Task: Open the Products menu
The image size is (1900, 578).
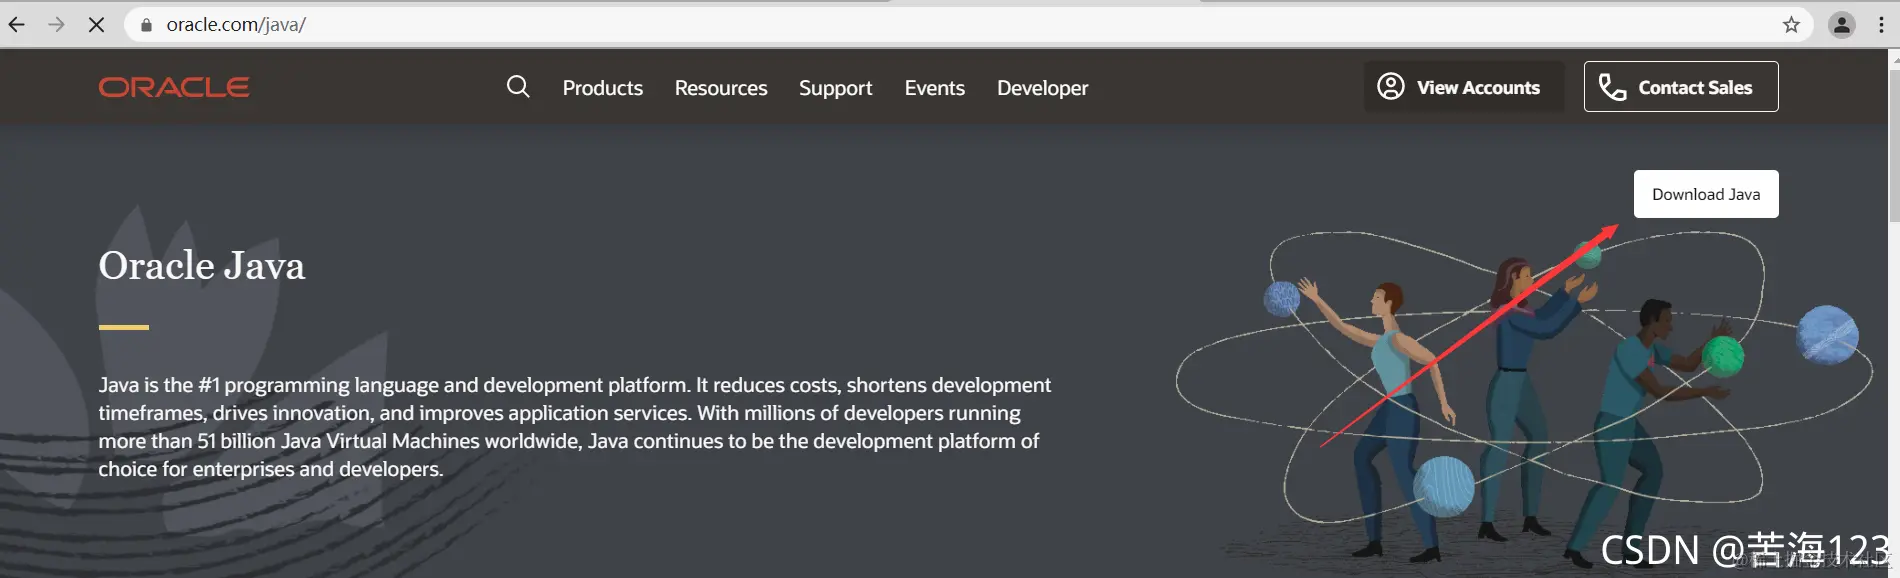Action: [603, 88]
